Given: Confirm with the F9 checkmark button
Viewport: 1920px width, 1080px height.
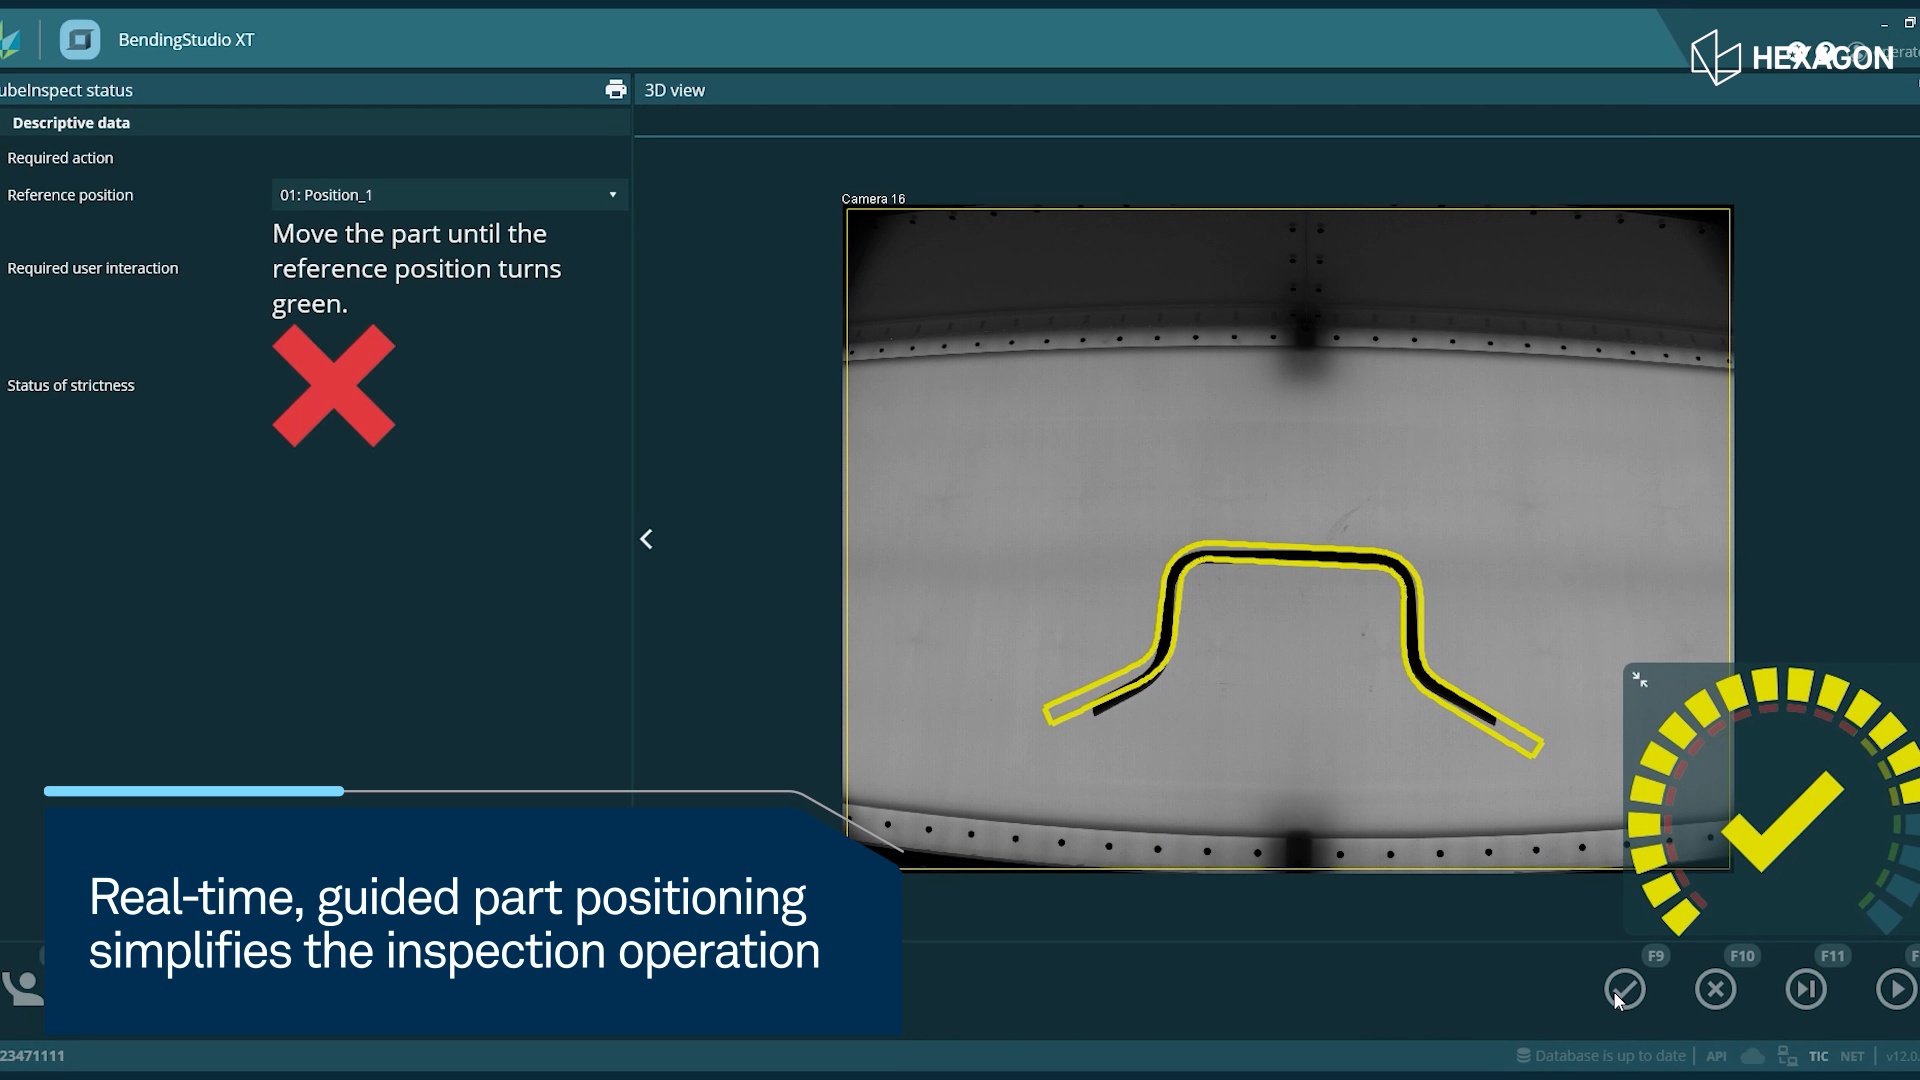Looking at the screenshot, I should click(1625, 989).
